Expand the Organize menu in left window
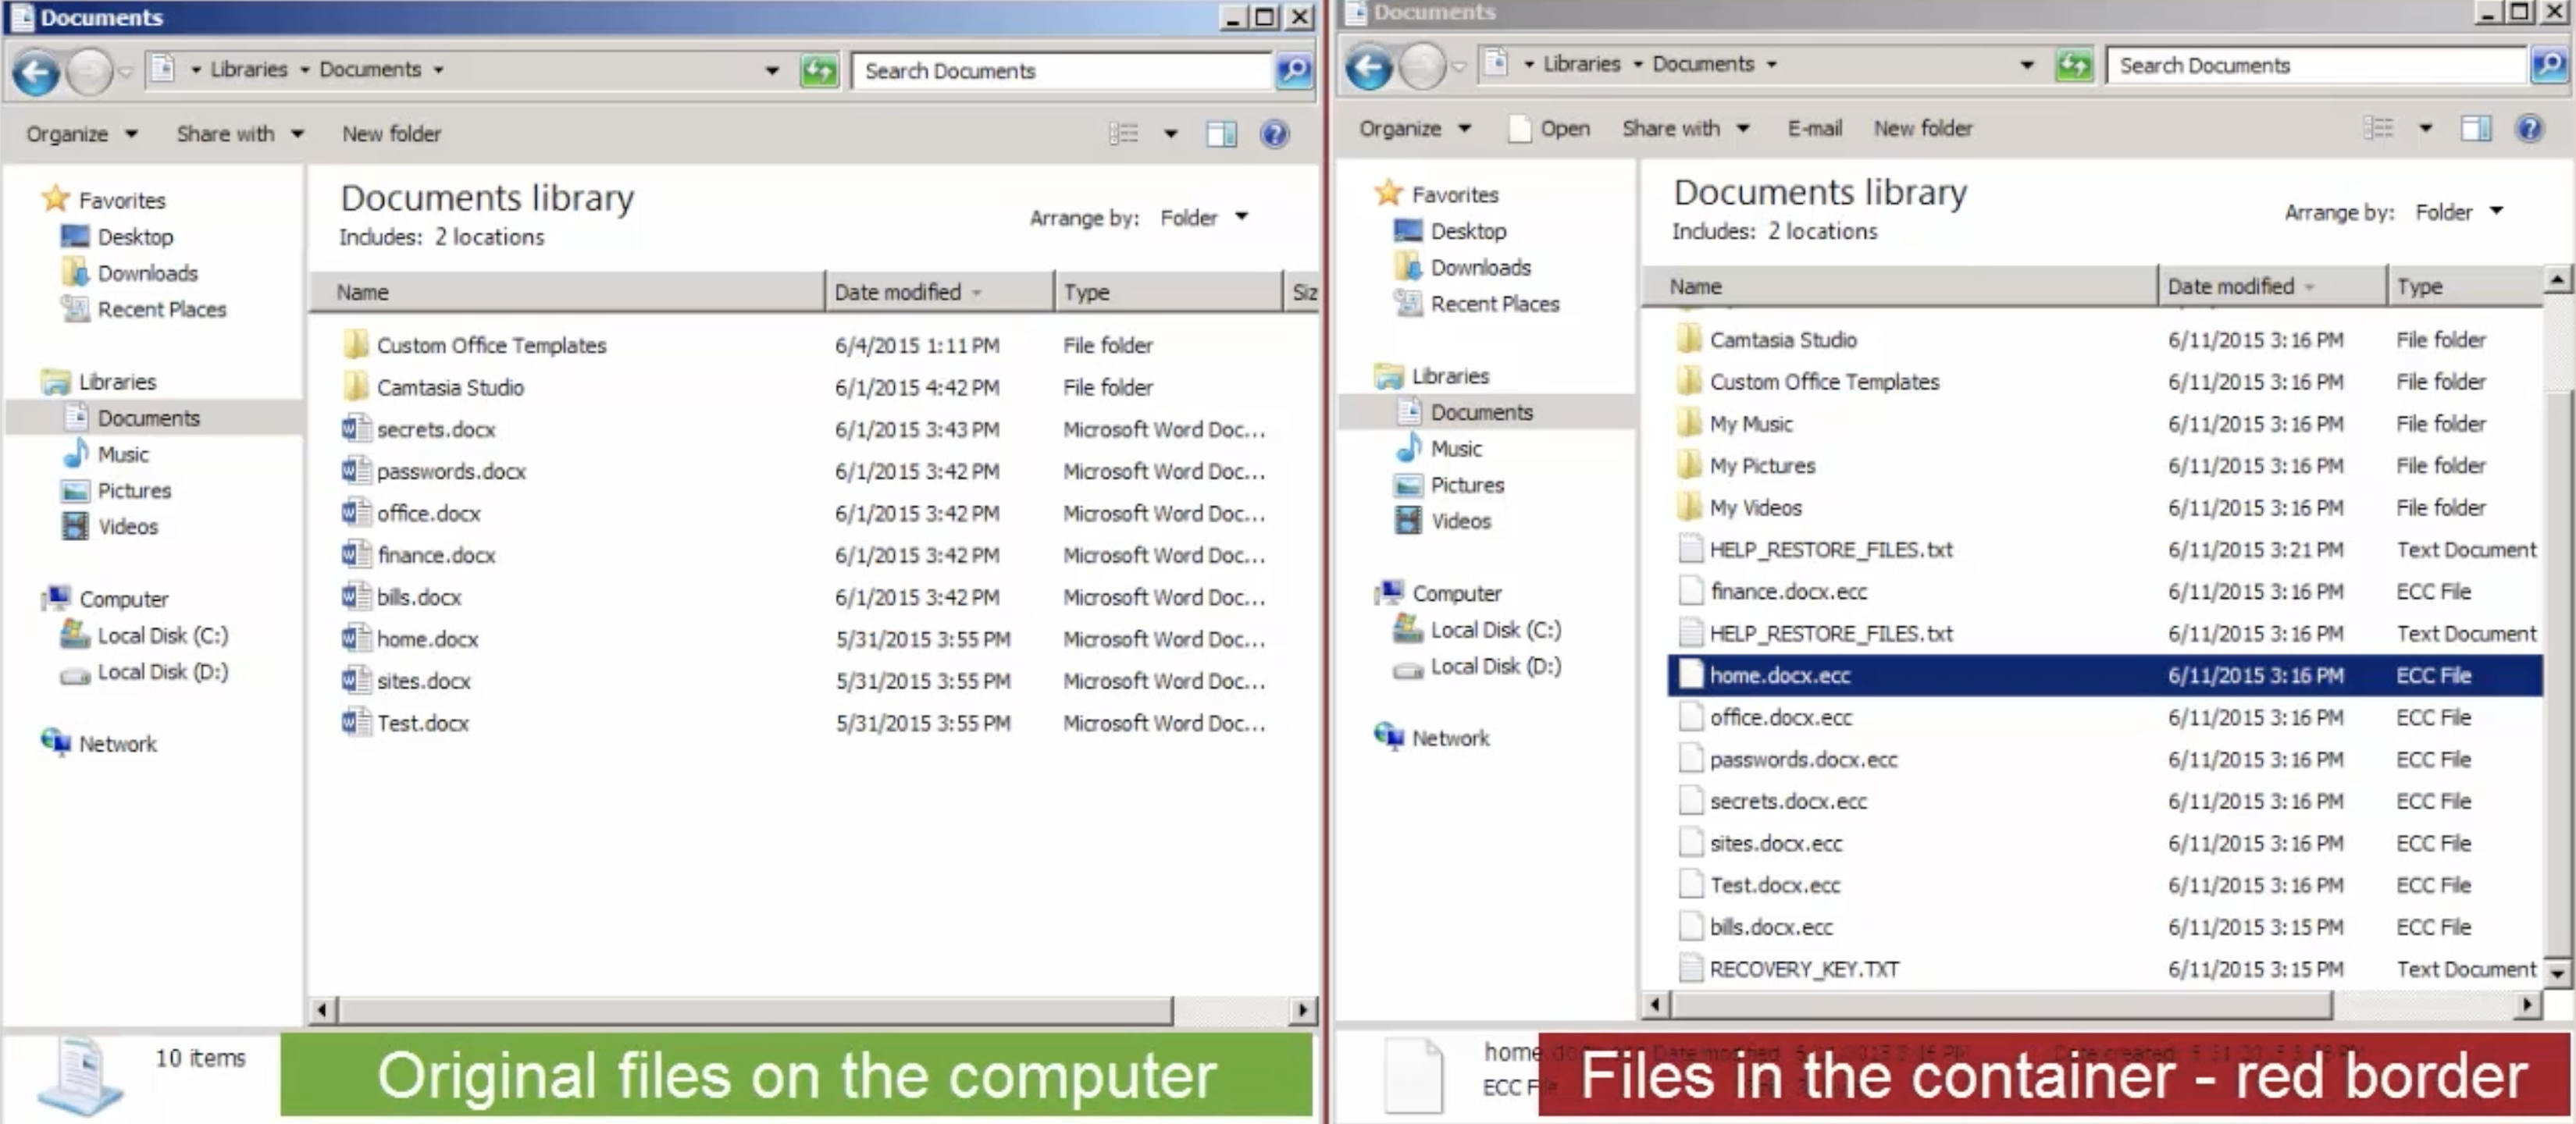This screenshot has height=1124, width=2576. click(x=81, y=134)
